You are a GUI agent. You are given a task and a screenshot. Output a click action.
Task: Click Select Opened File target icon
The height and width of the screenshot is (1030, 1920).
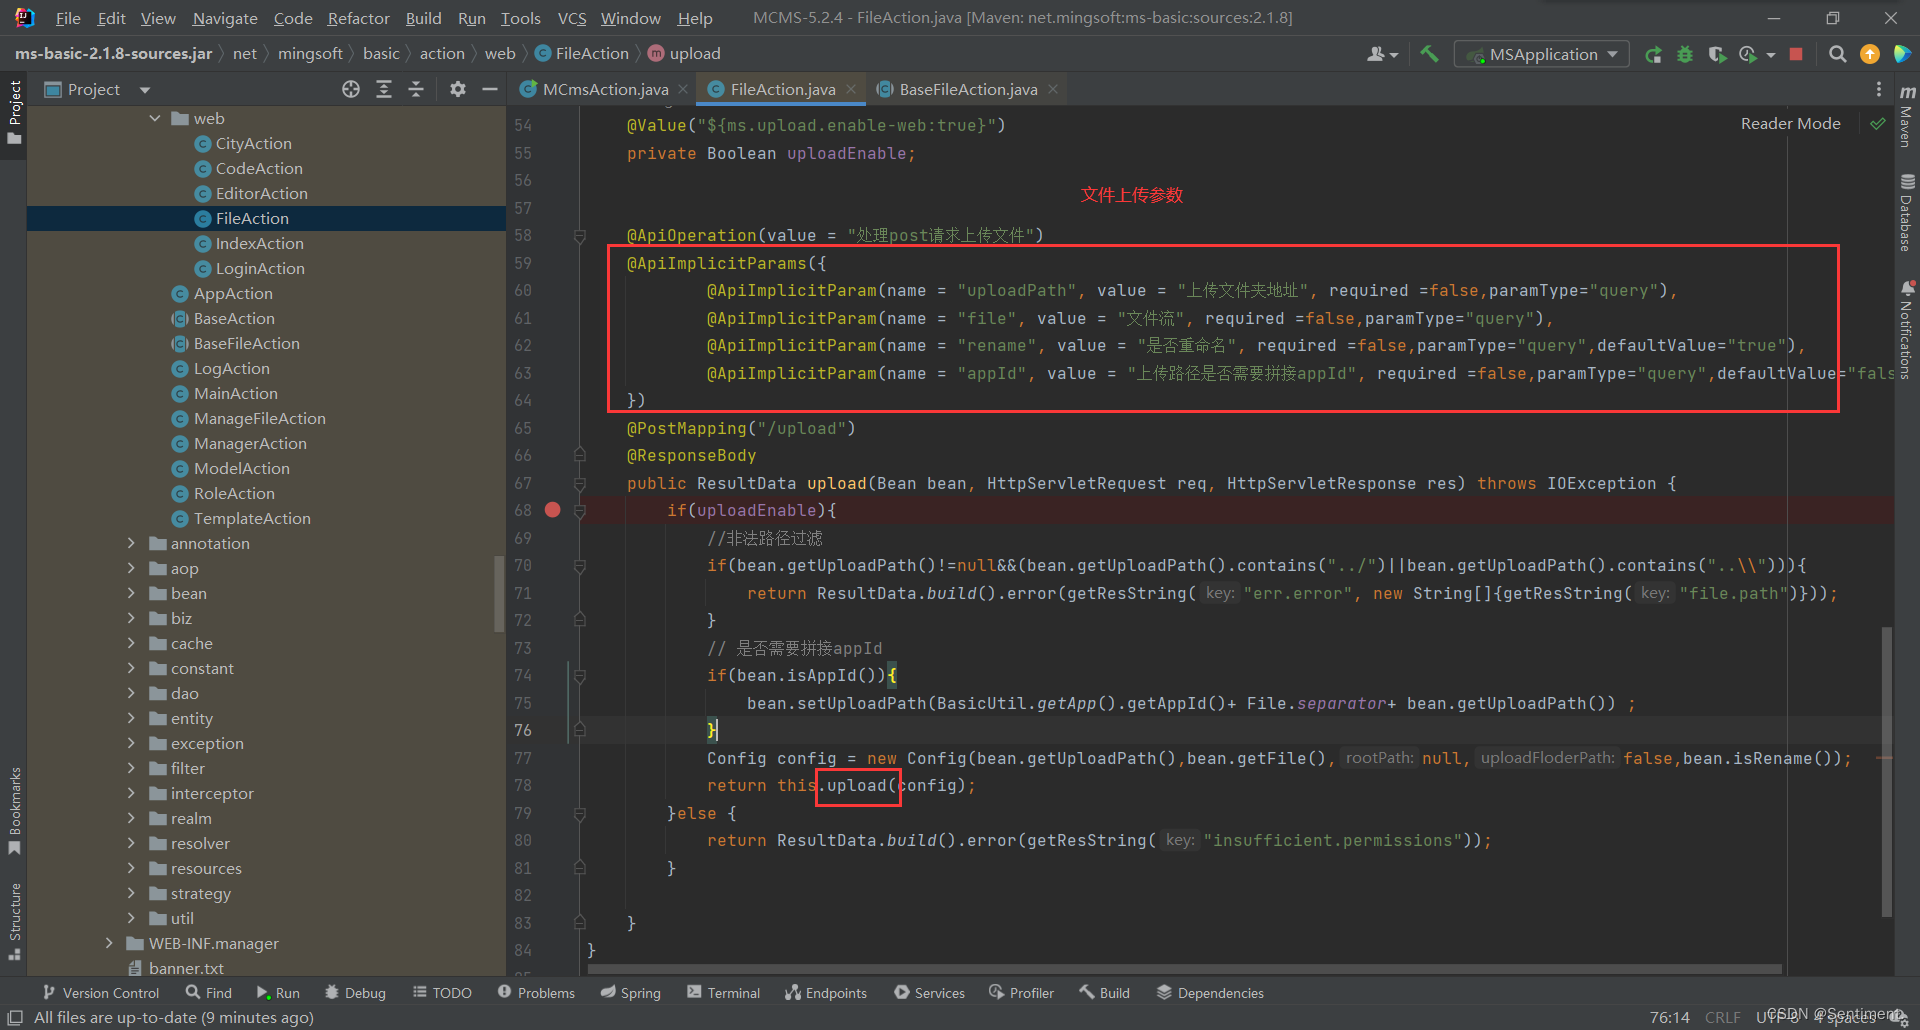click(x=351, y=89)
